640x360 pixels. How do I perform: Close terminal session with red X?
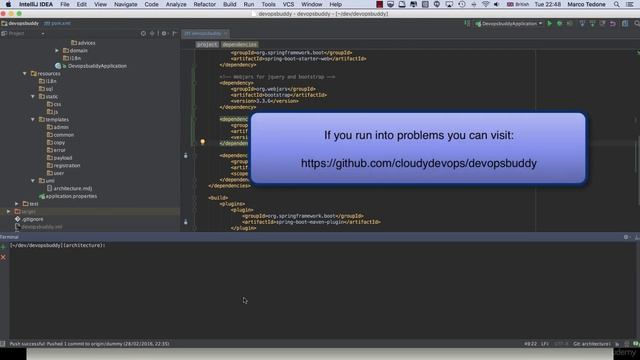[3, 257]
